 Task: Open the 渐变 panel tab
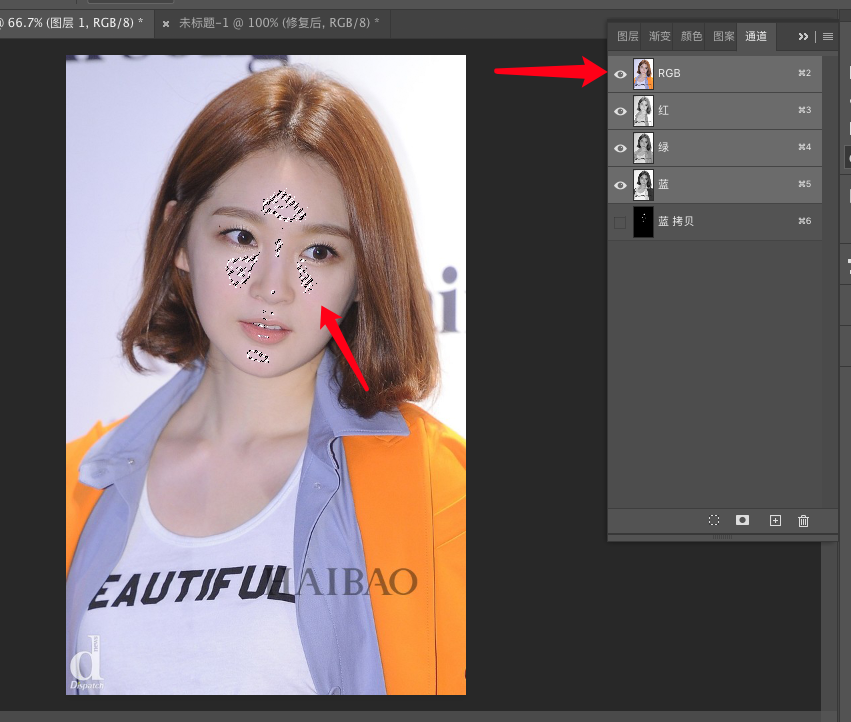click(x=659, y=36)
